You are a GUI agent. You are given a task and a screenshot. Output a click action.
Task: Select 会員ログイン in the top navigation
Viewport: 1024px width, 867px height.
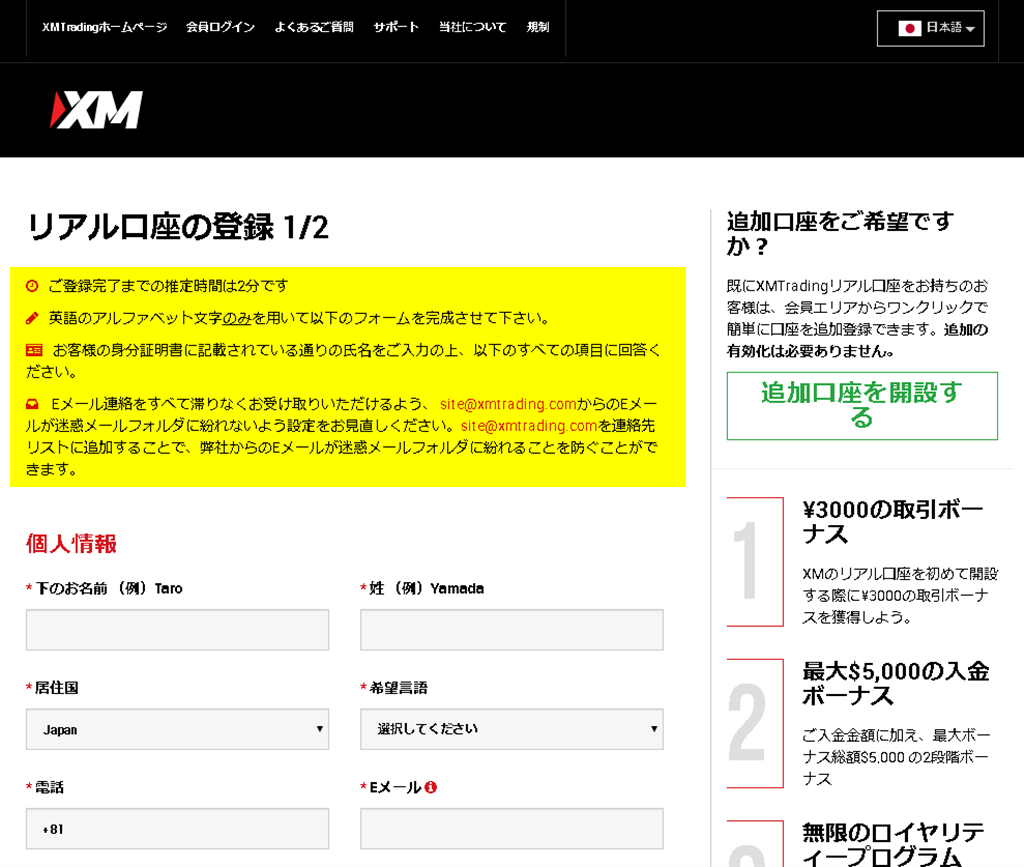click(219, 27)
